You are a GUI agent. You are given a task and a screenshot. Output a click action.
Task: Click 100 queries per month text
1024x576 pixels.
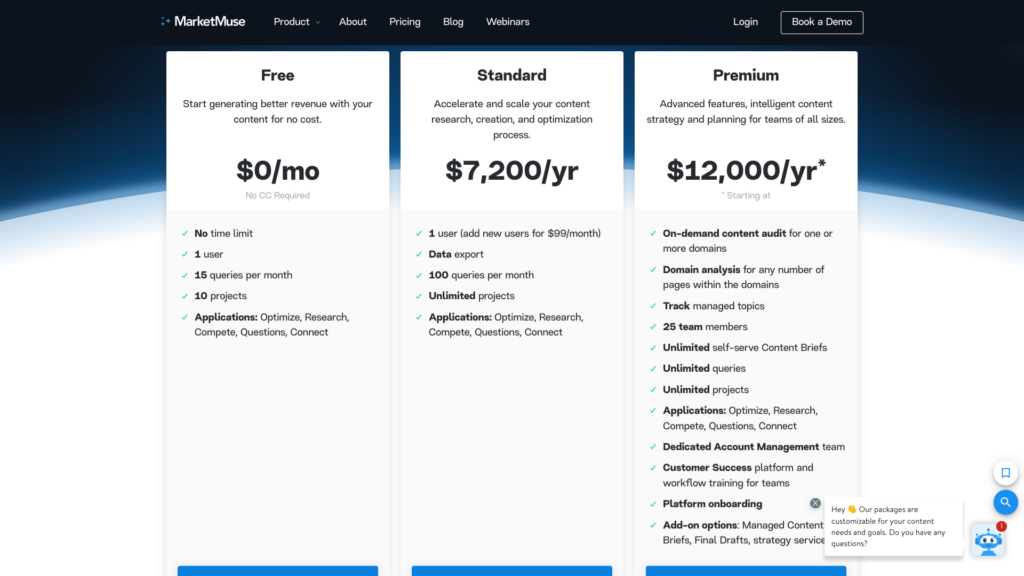pyautogui.click(x=481, y=275)
